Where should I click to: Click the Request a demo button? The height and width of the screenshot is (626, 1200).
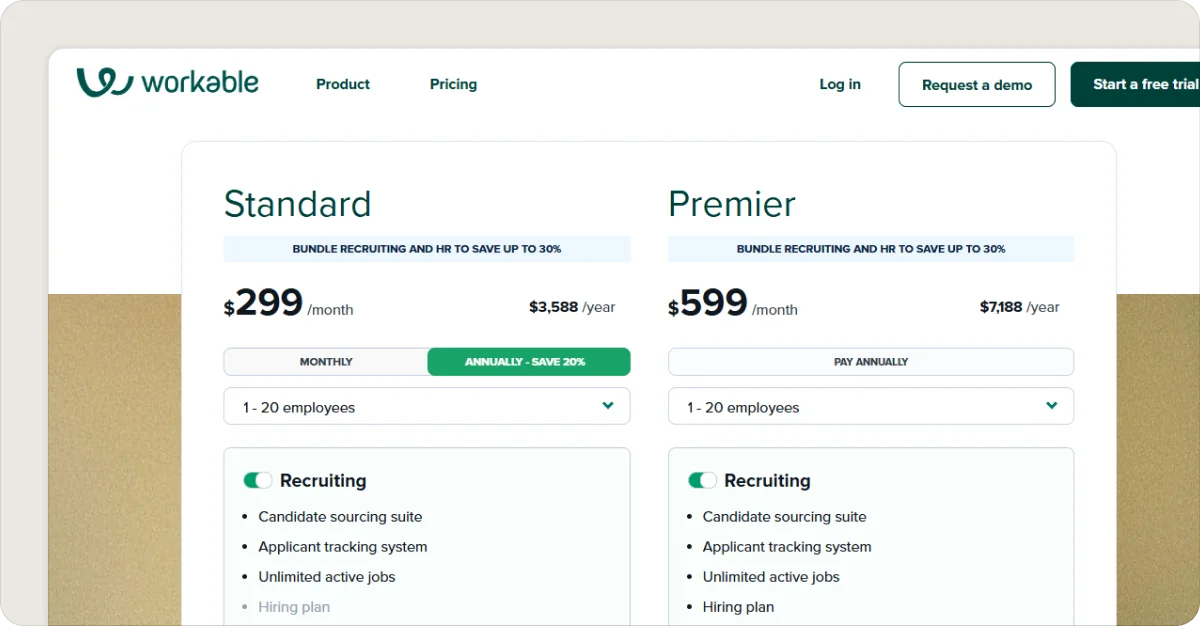[977, 85]
